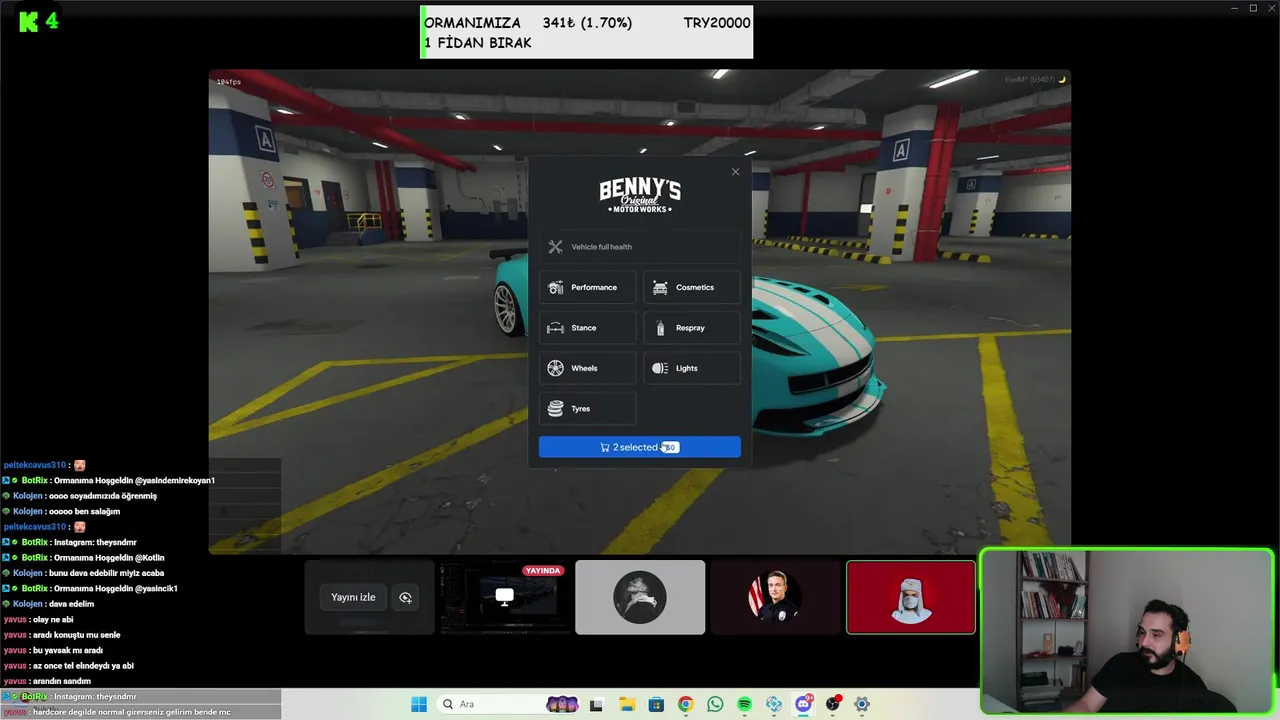Click the Yayını izle button
The height and width of the screenshot is (720, 1280).
point(353,597)
